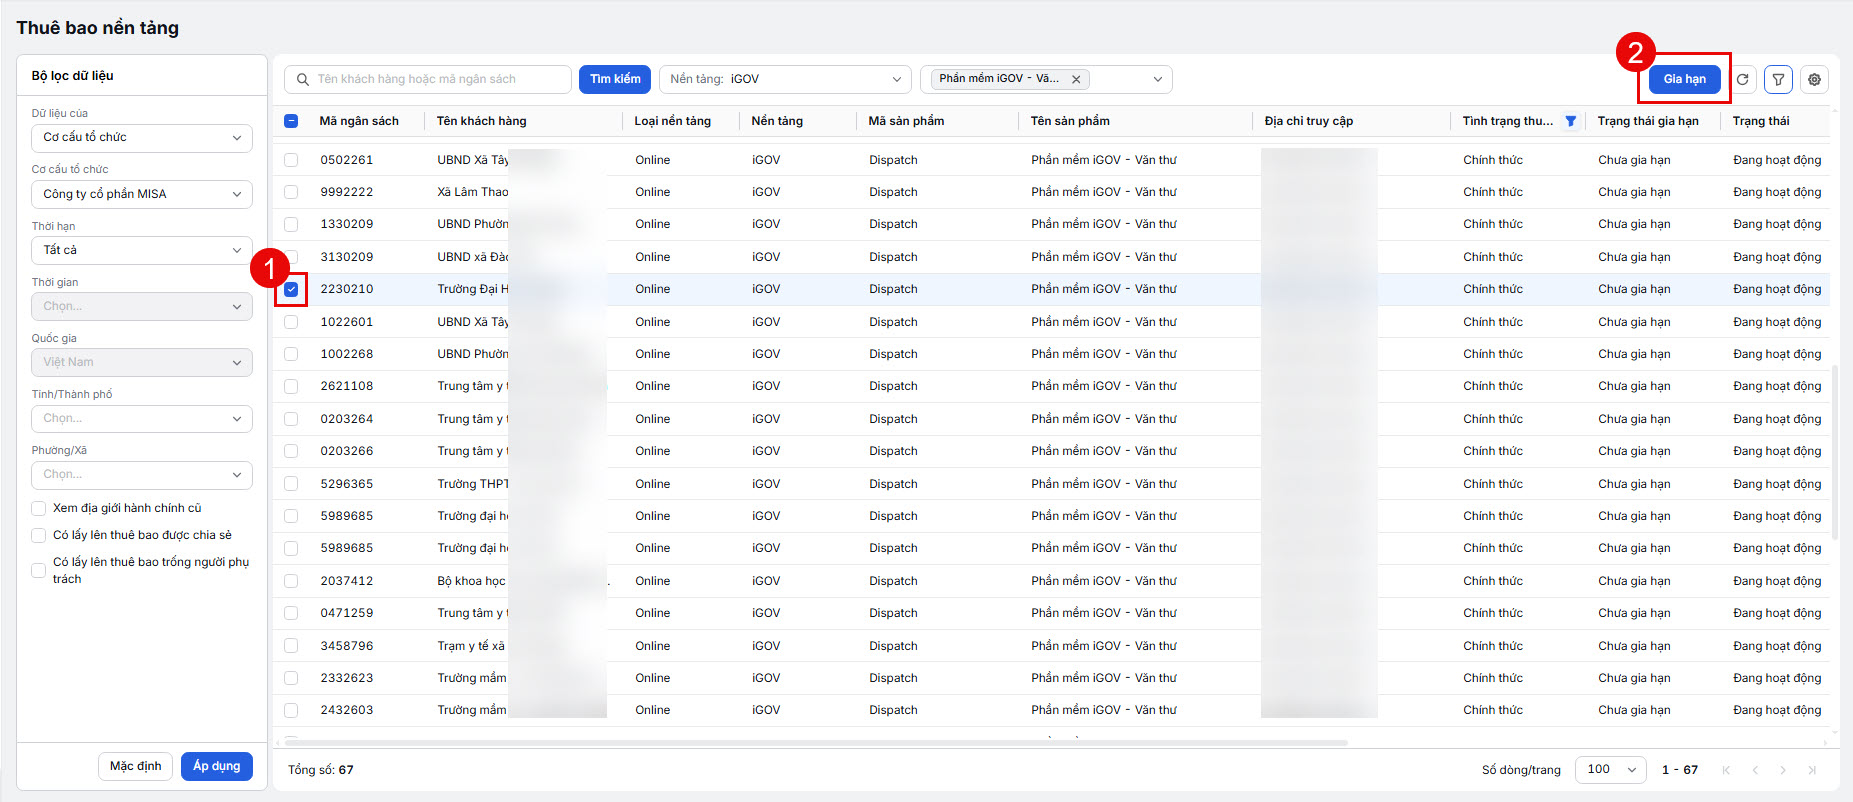The height and width of the screenshot is (802, 1853).
Task: Expand the Nền tảng iGOV dropdown
Action: tap(785, 79)
